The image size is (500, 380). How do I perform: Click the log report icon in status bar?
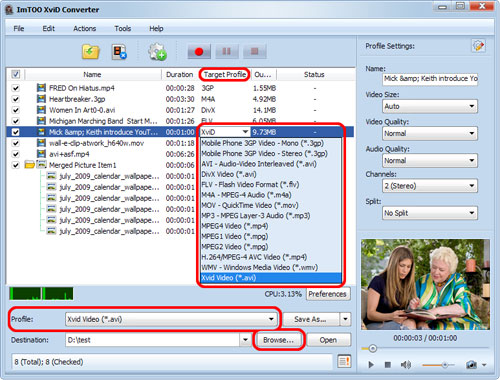pos(344,361)
